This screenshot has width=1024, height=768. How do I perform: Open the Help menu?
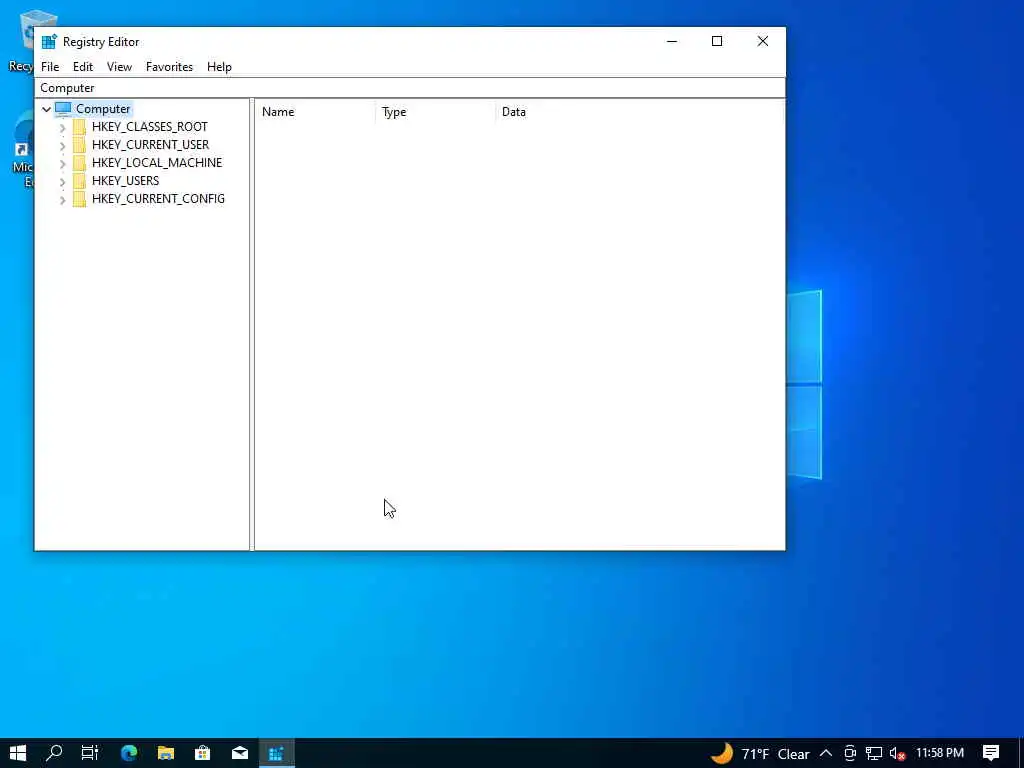219,67
